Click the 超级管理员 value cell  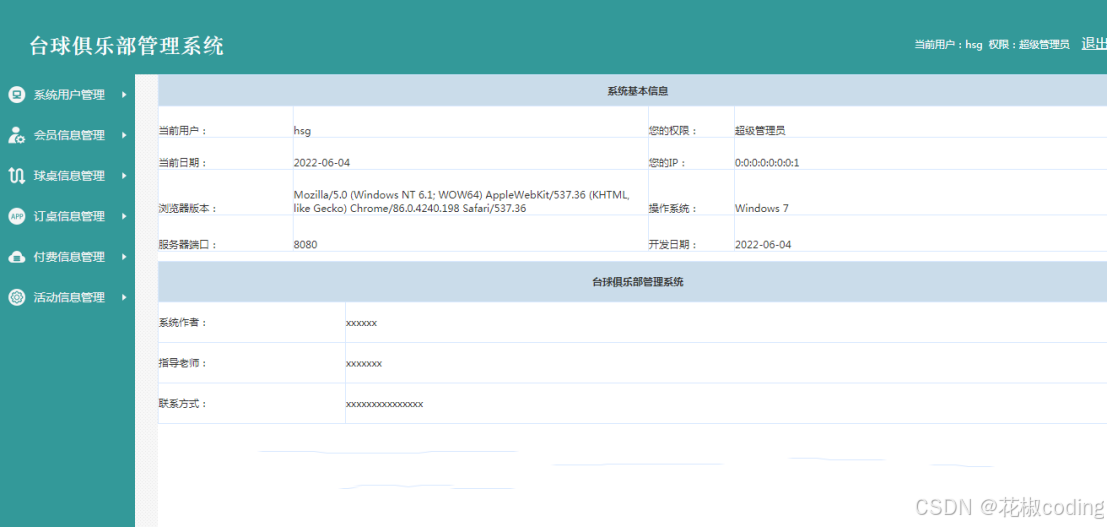(x=760, y=131)
